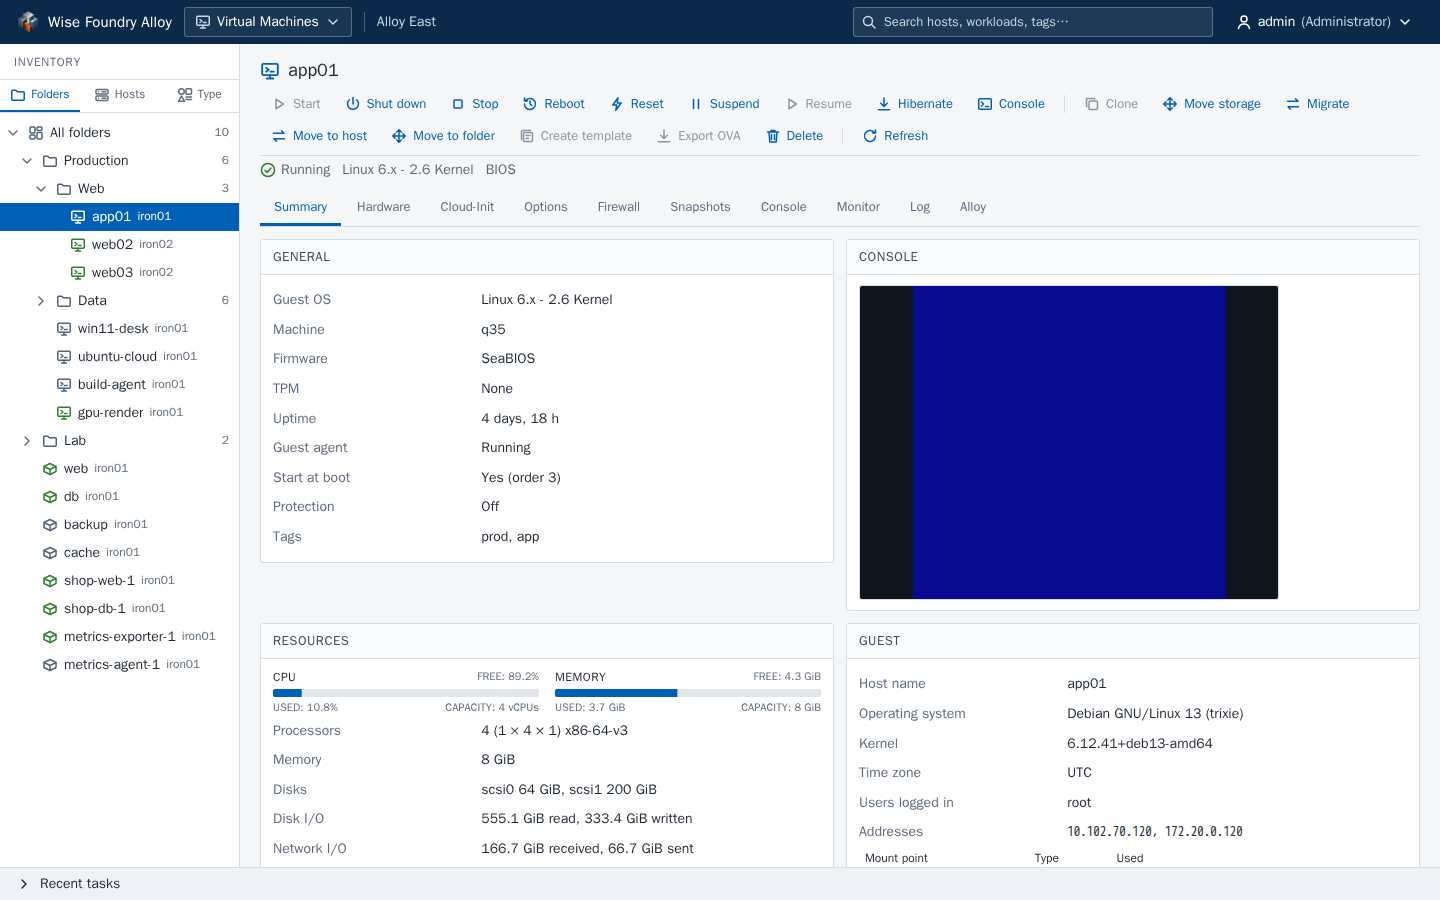Click the Console terminal icon in toolbar
Image resolution: width=1440 pixels, height=900 pixels.
[985, 104]
